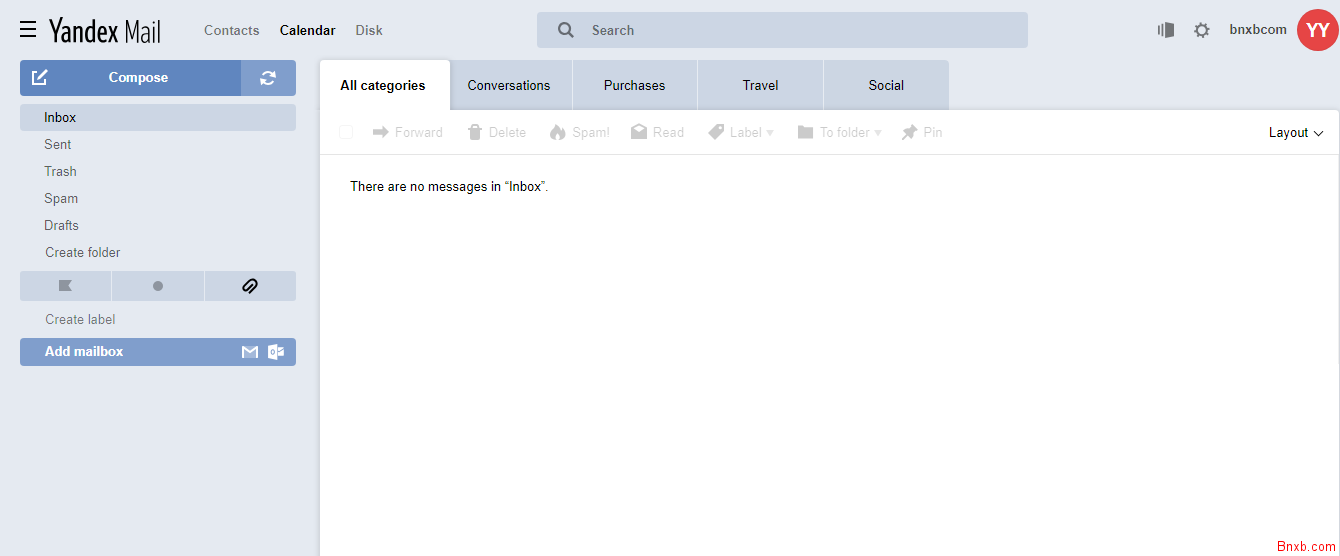Screen dimensions: 1340x556
Task: Open the themes icon next to the gear
Action: 1166,30
